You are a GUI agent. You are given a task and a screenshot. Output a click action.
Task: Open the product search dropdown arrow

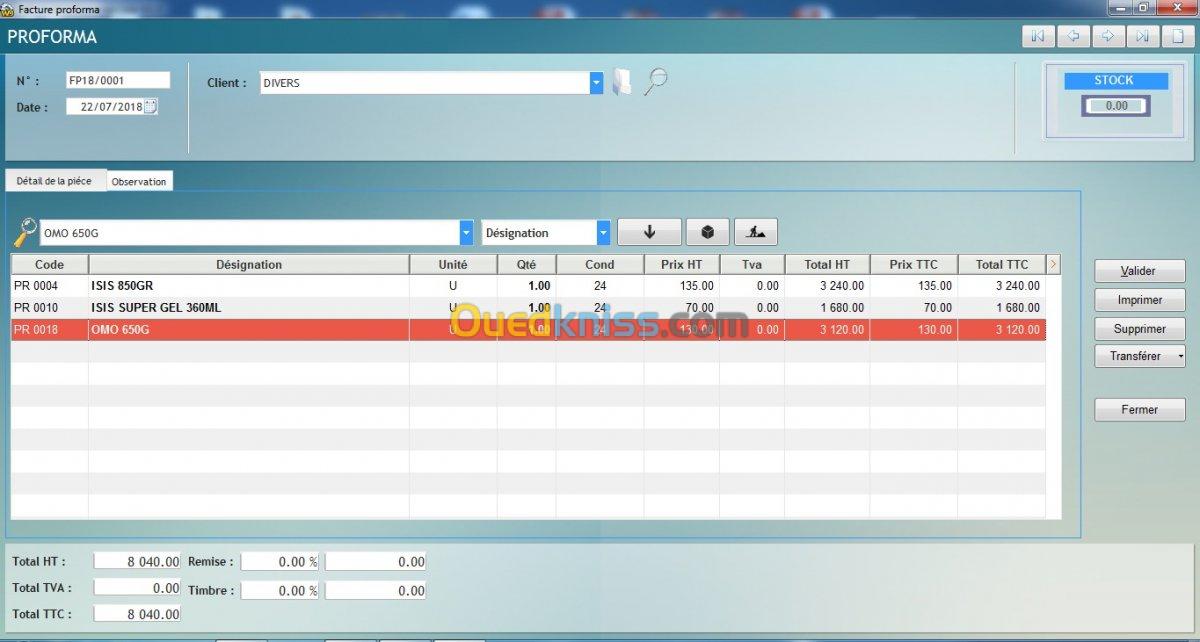[x=466, y=233]
